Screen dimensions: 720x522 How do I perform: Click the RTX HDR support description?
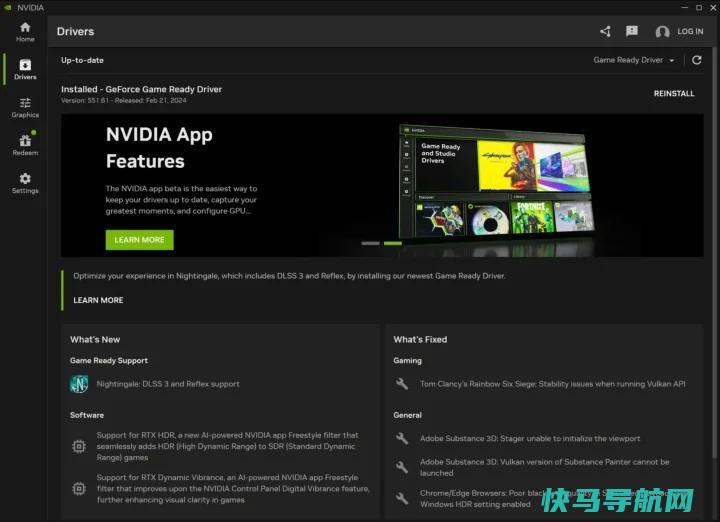227,446
